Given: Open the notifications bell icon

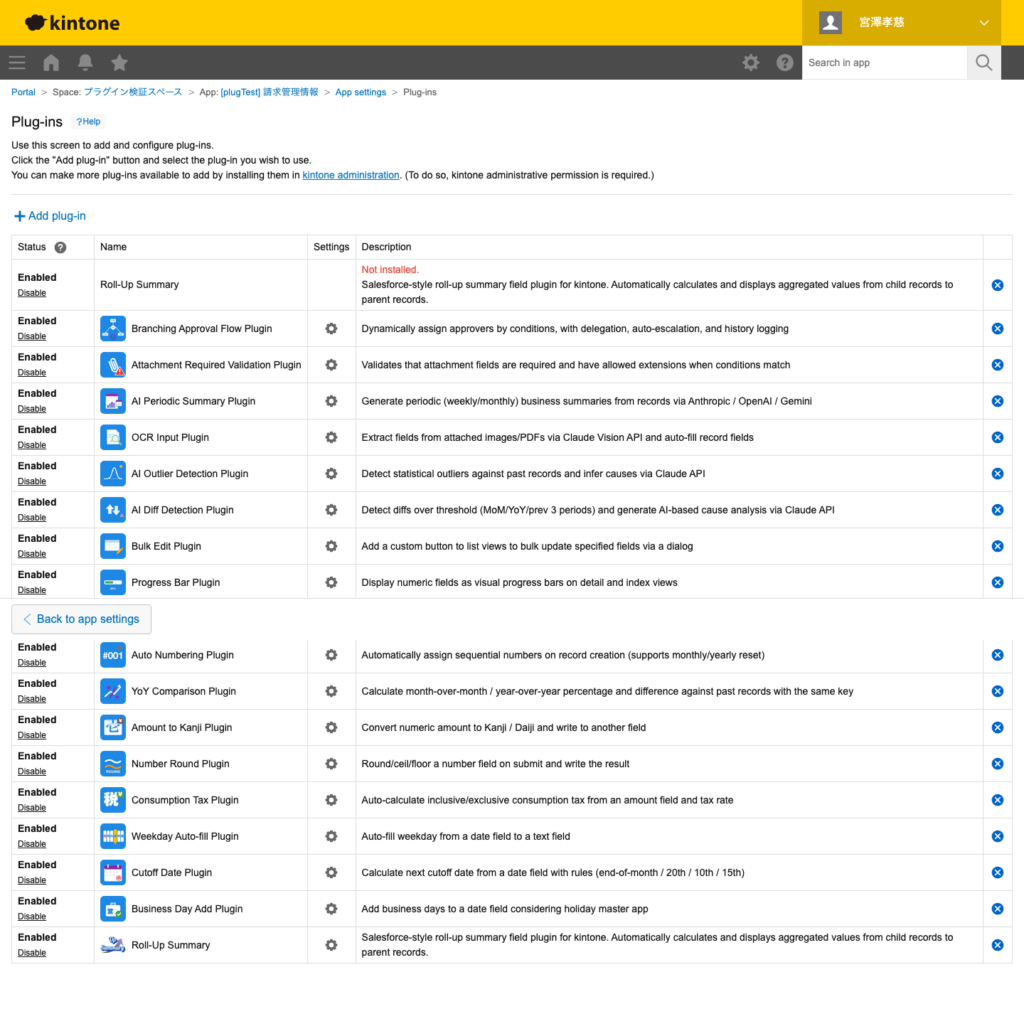Looking at the screenshot, I should pos(85,63).
